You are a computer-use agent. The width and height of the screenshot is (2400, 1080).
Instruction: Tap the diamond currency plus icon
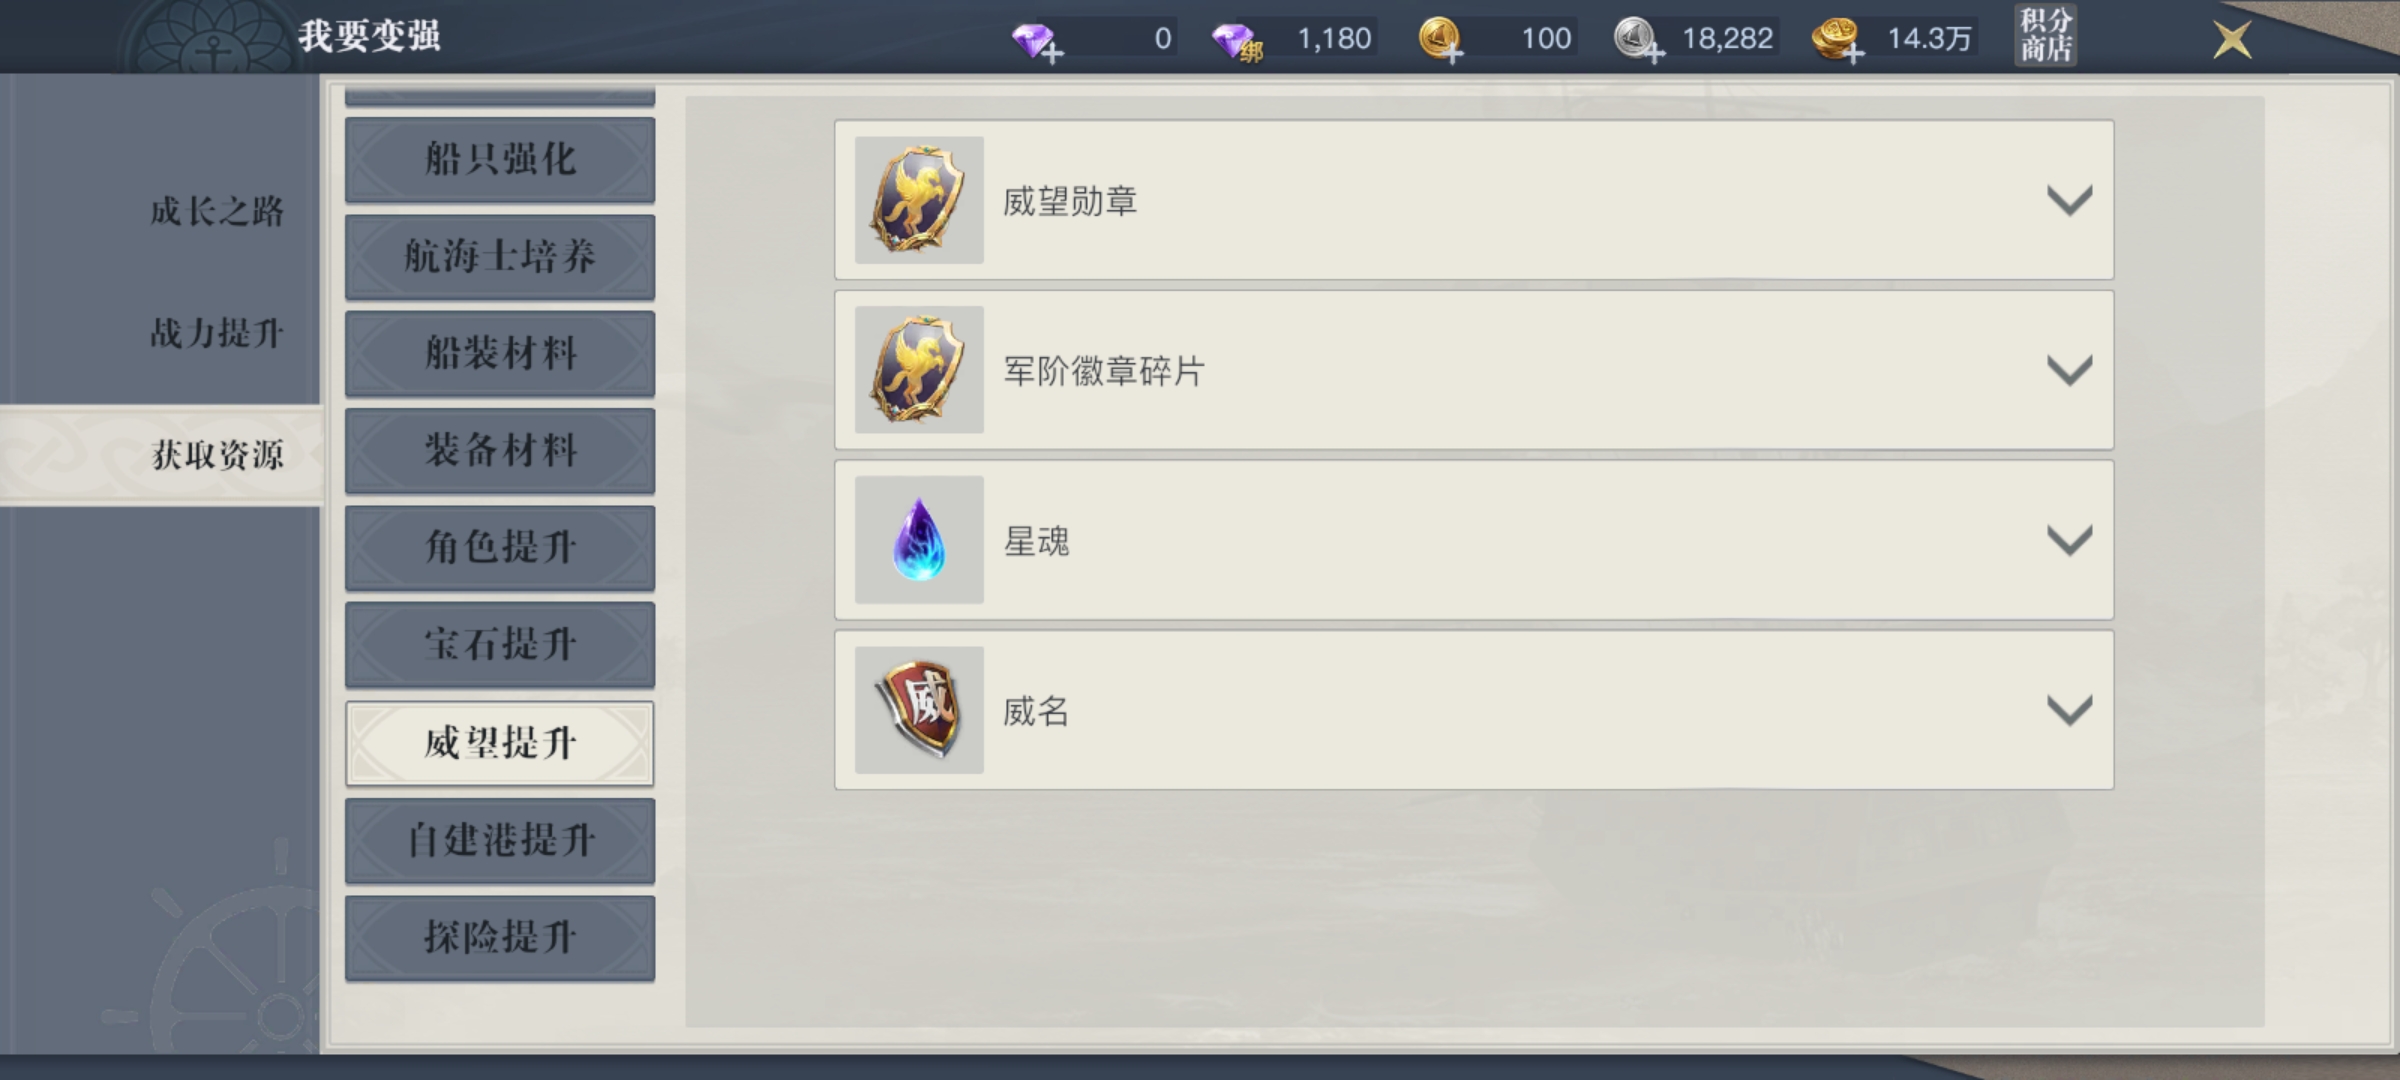click(x=1036, y=42)
